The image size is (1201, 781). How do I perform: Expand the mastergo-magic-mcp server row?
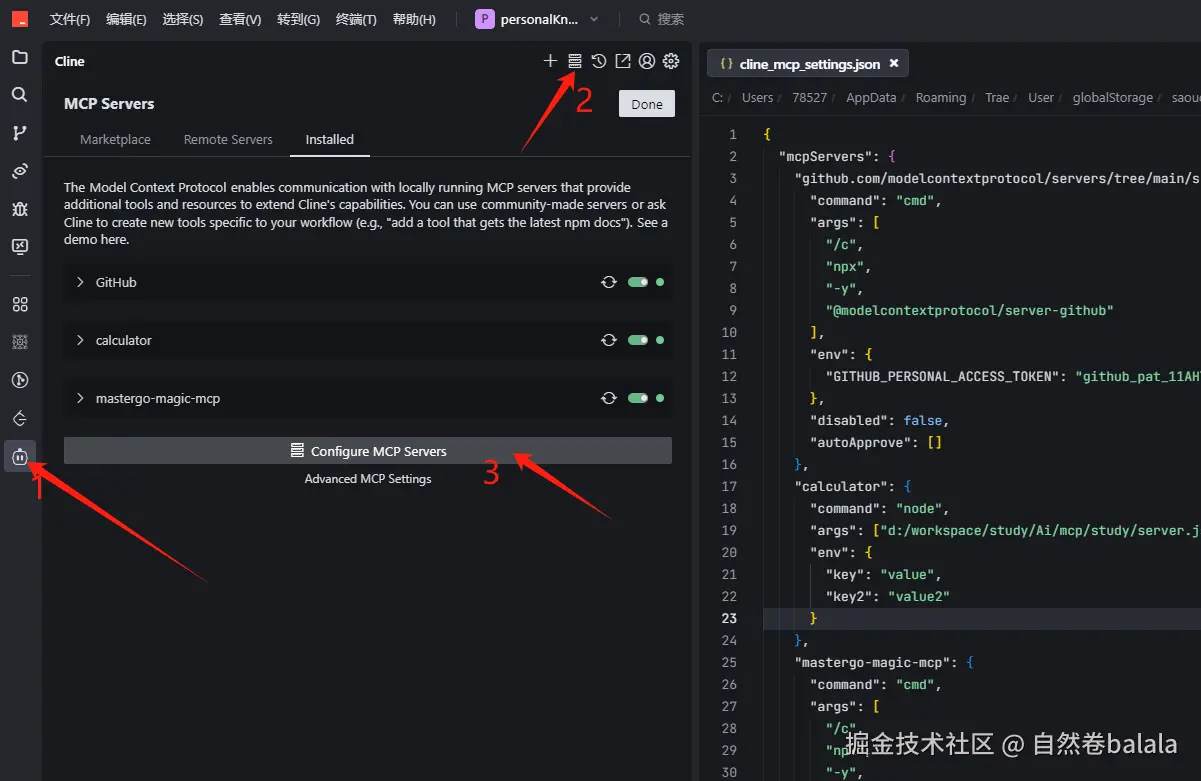pyautogui.click(x=80, y=399)
